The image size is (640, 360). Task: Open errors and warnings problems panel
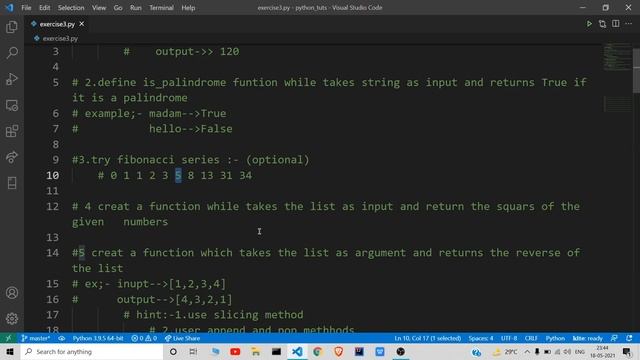click(144, 338)
